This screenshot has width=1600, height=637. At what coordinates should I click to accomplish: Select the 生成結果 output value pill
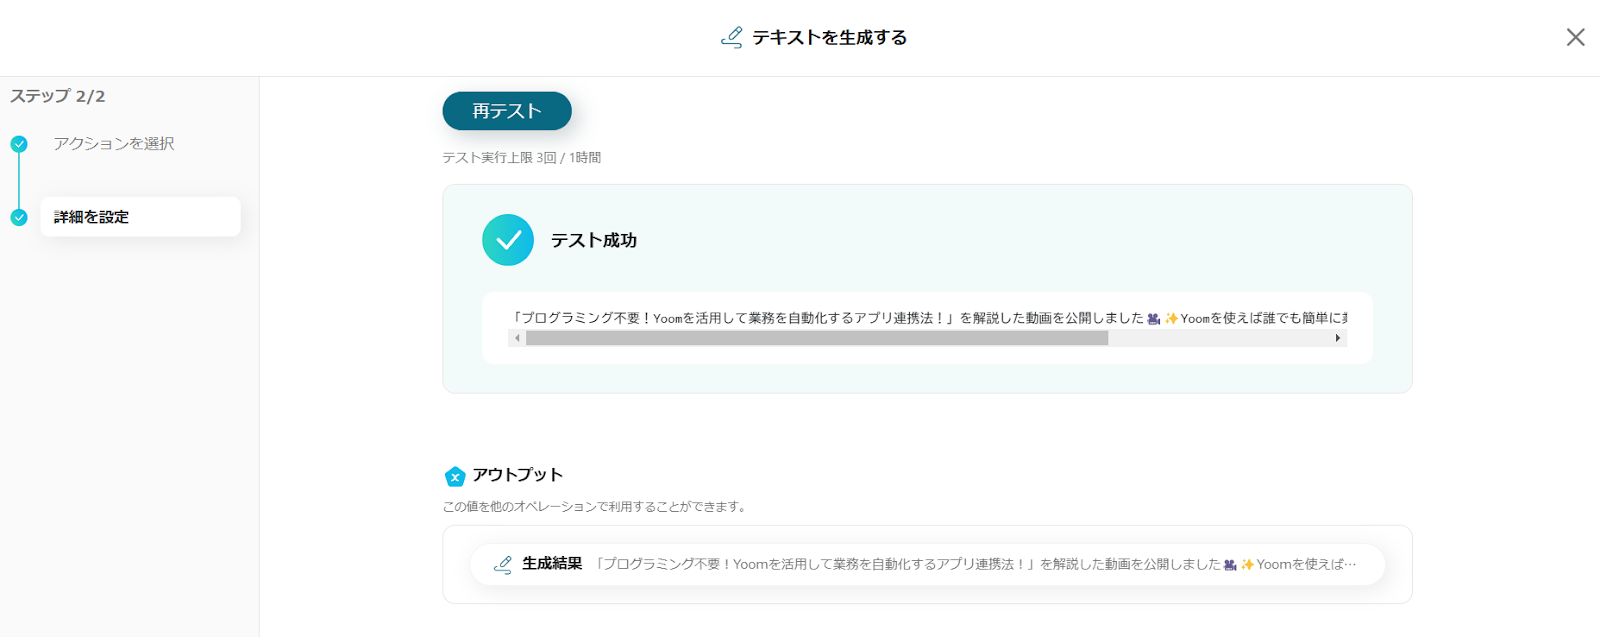928,564
